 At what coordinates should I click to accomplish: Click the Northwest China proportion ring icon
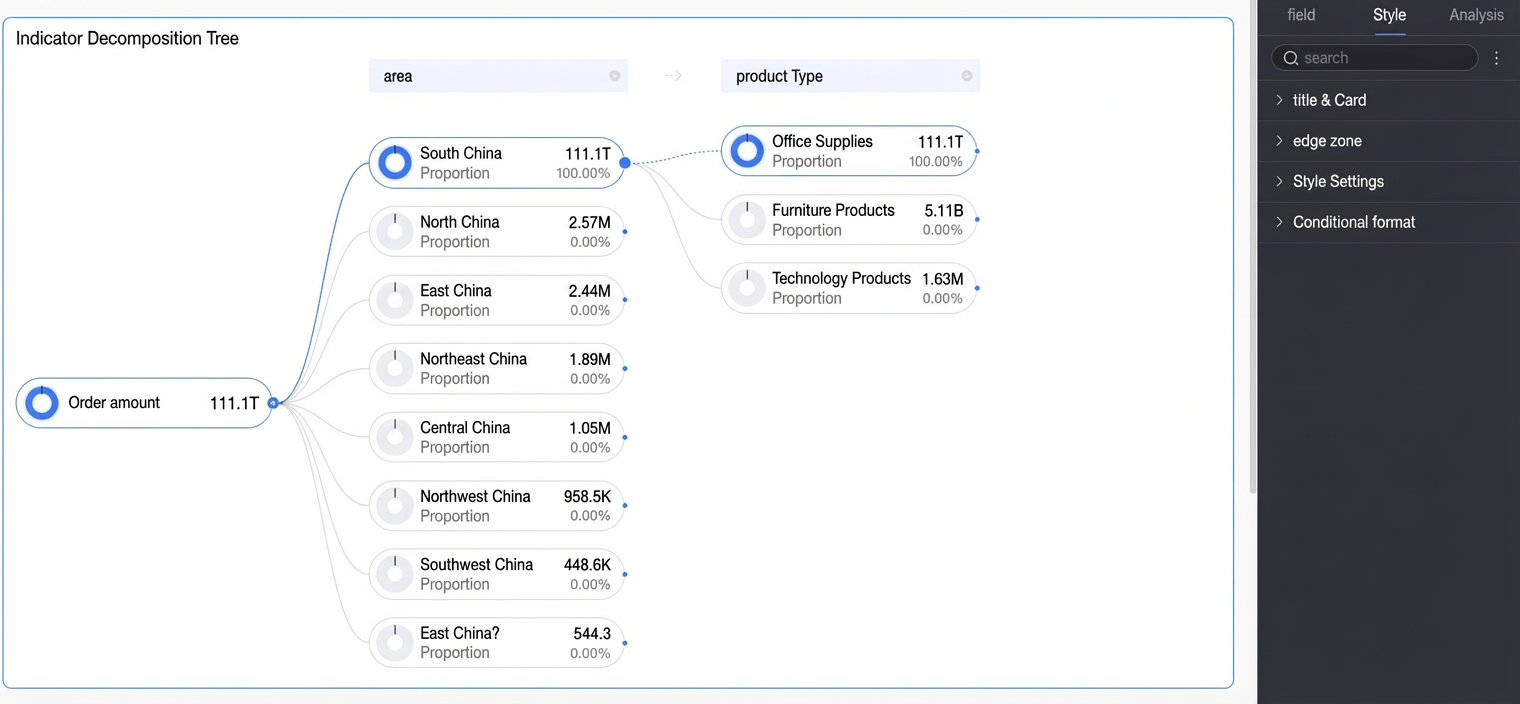coord(395,506)
